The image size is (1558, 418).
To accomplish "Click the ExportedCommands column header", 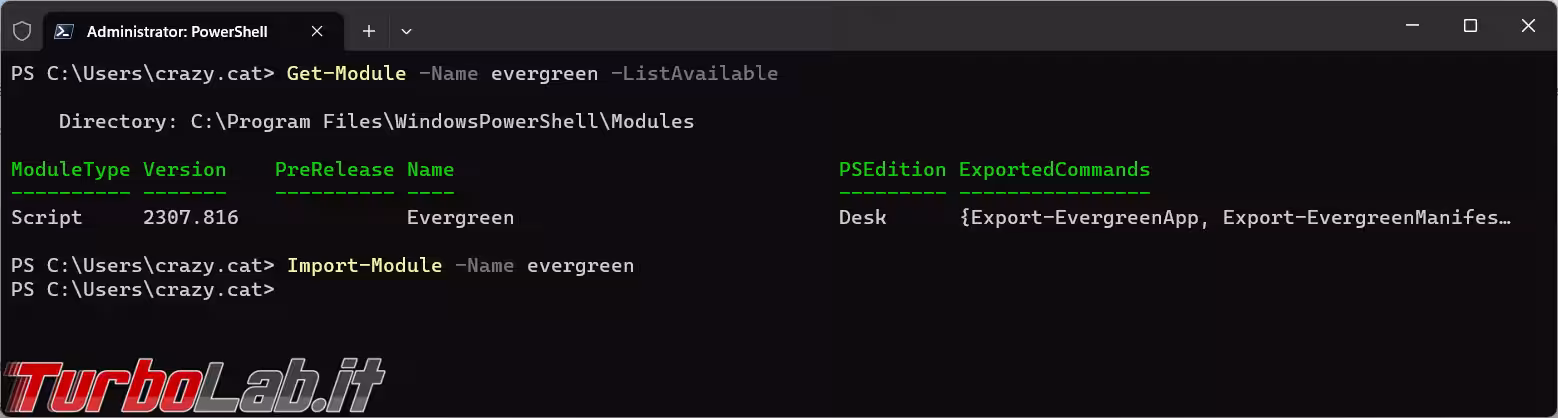I will (x=1054, y=170).
